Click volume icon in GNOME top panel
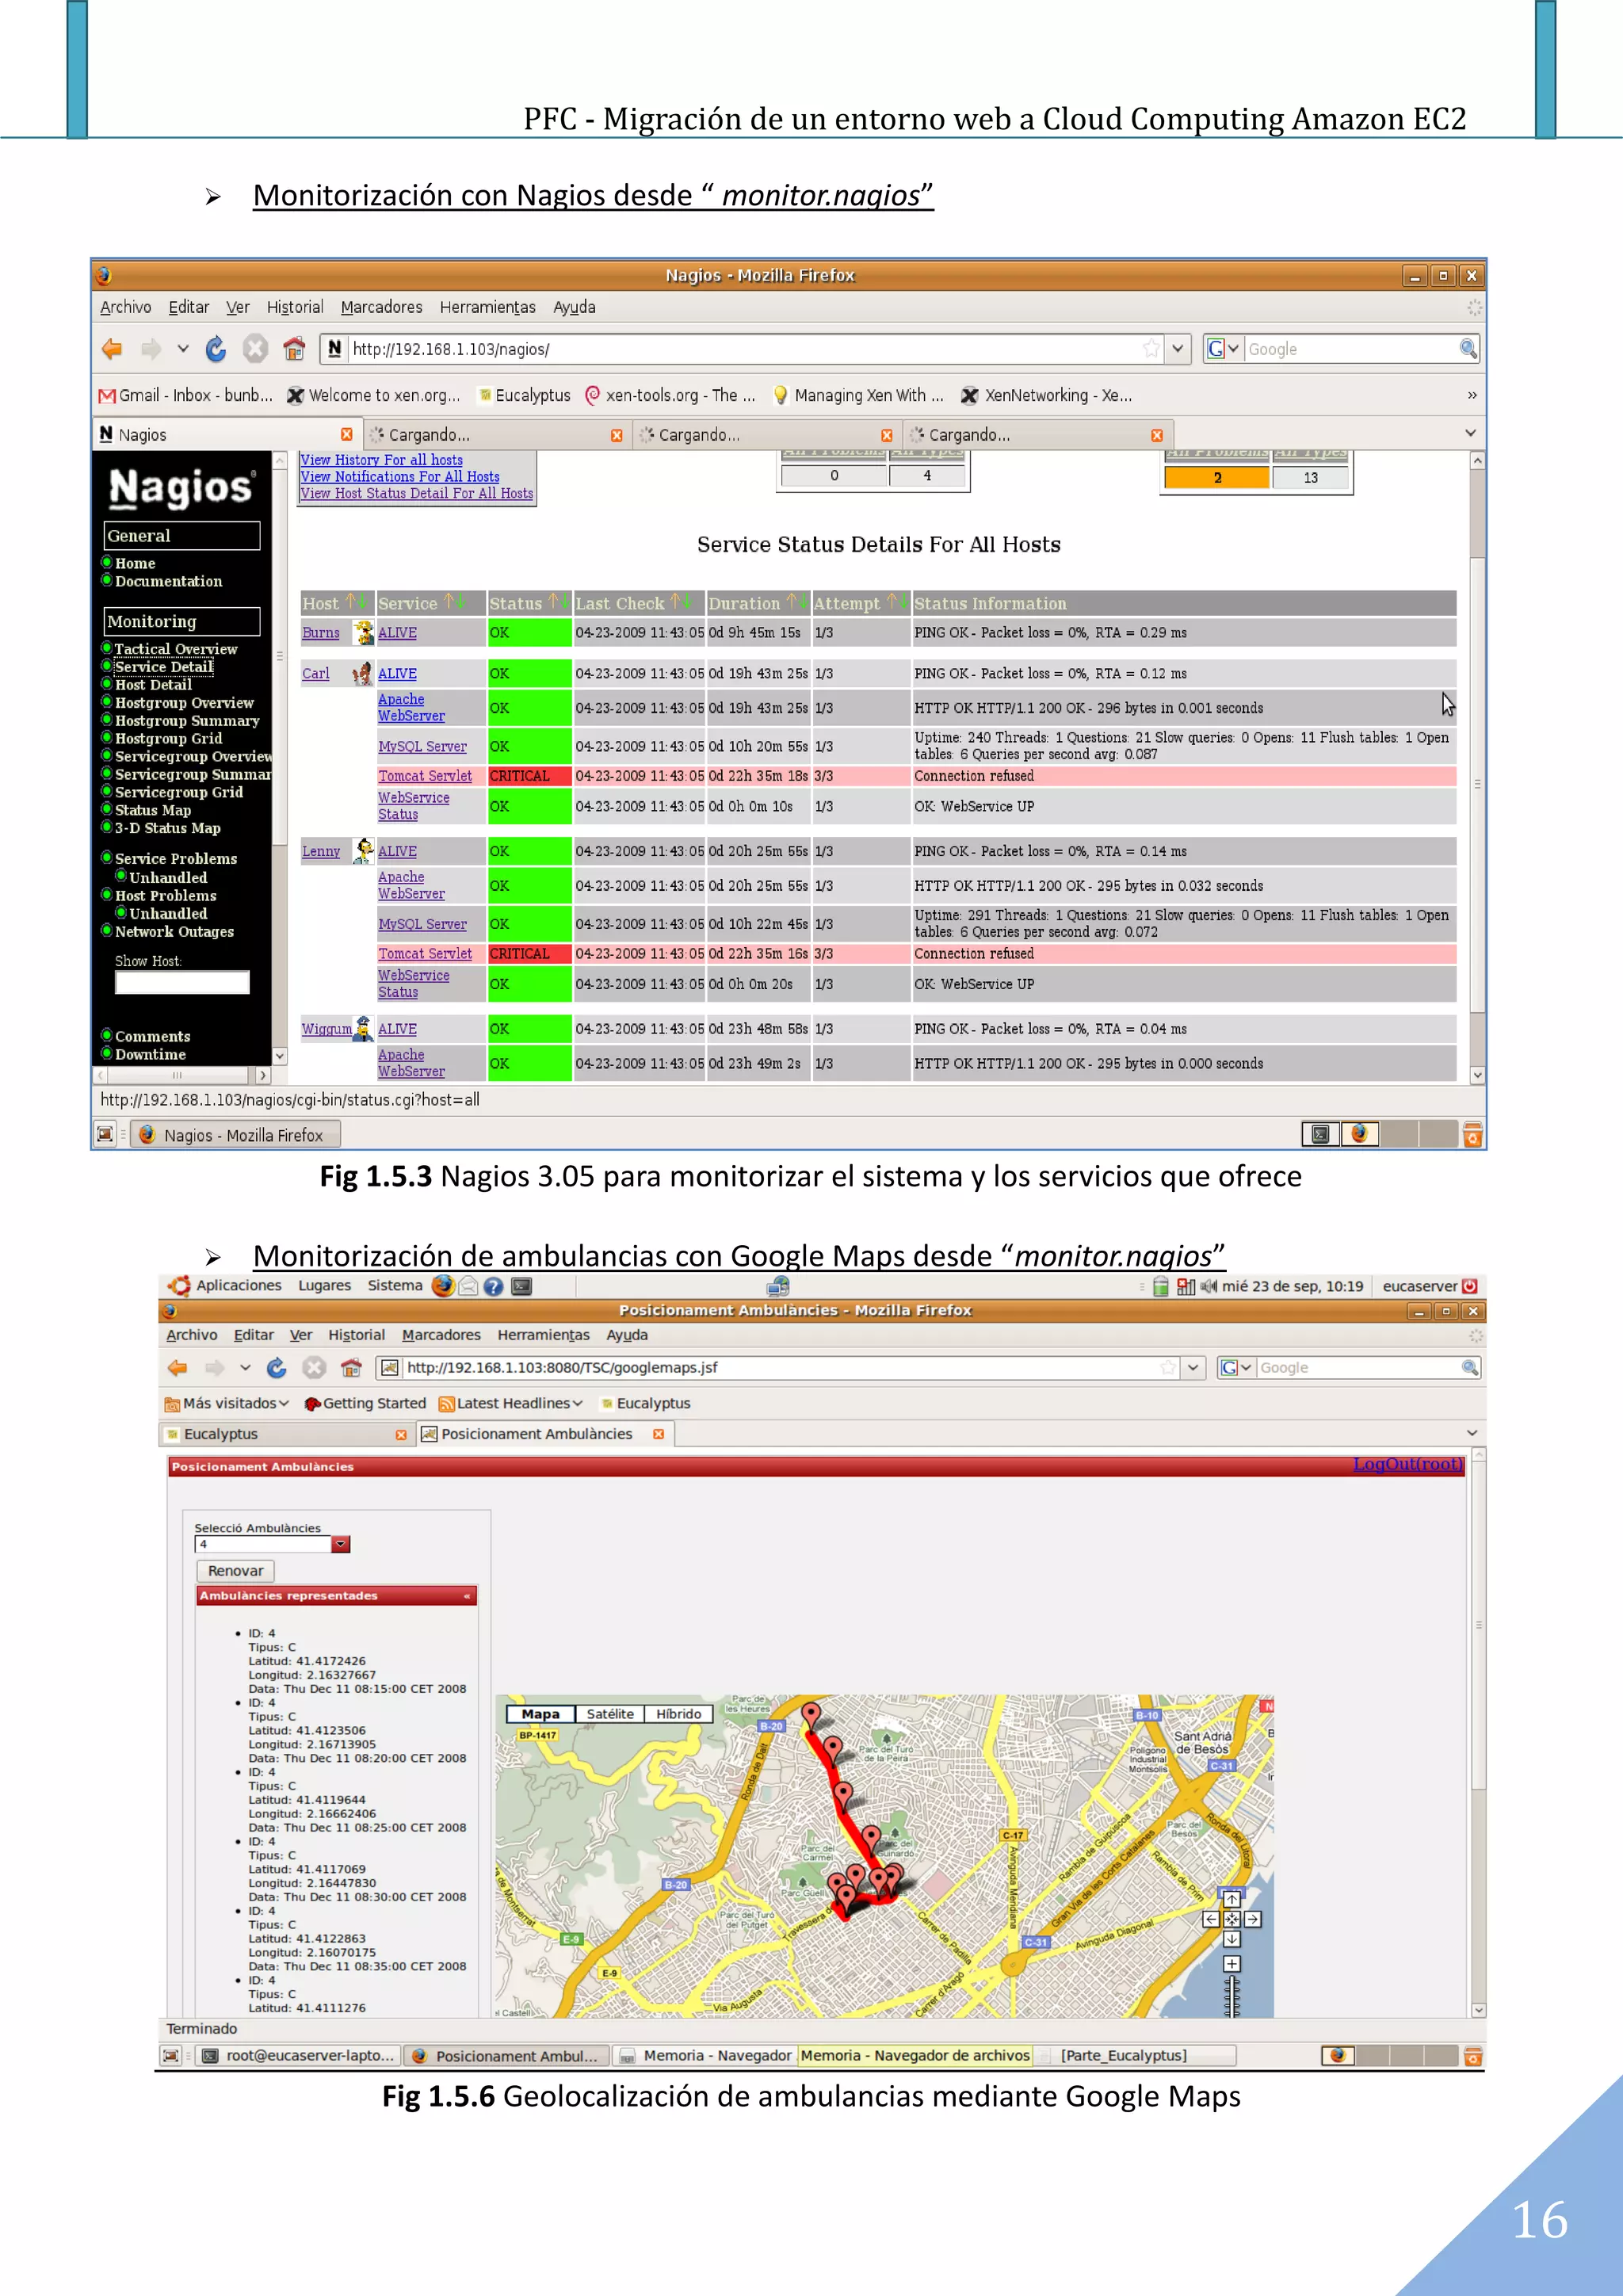The width and height of the screenshot is (1623, 2296). coord(1209,1286)
